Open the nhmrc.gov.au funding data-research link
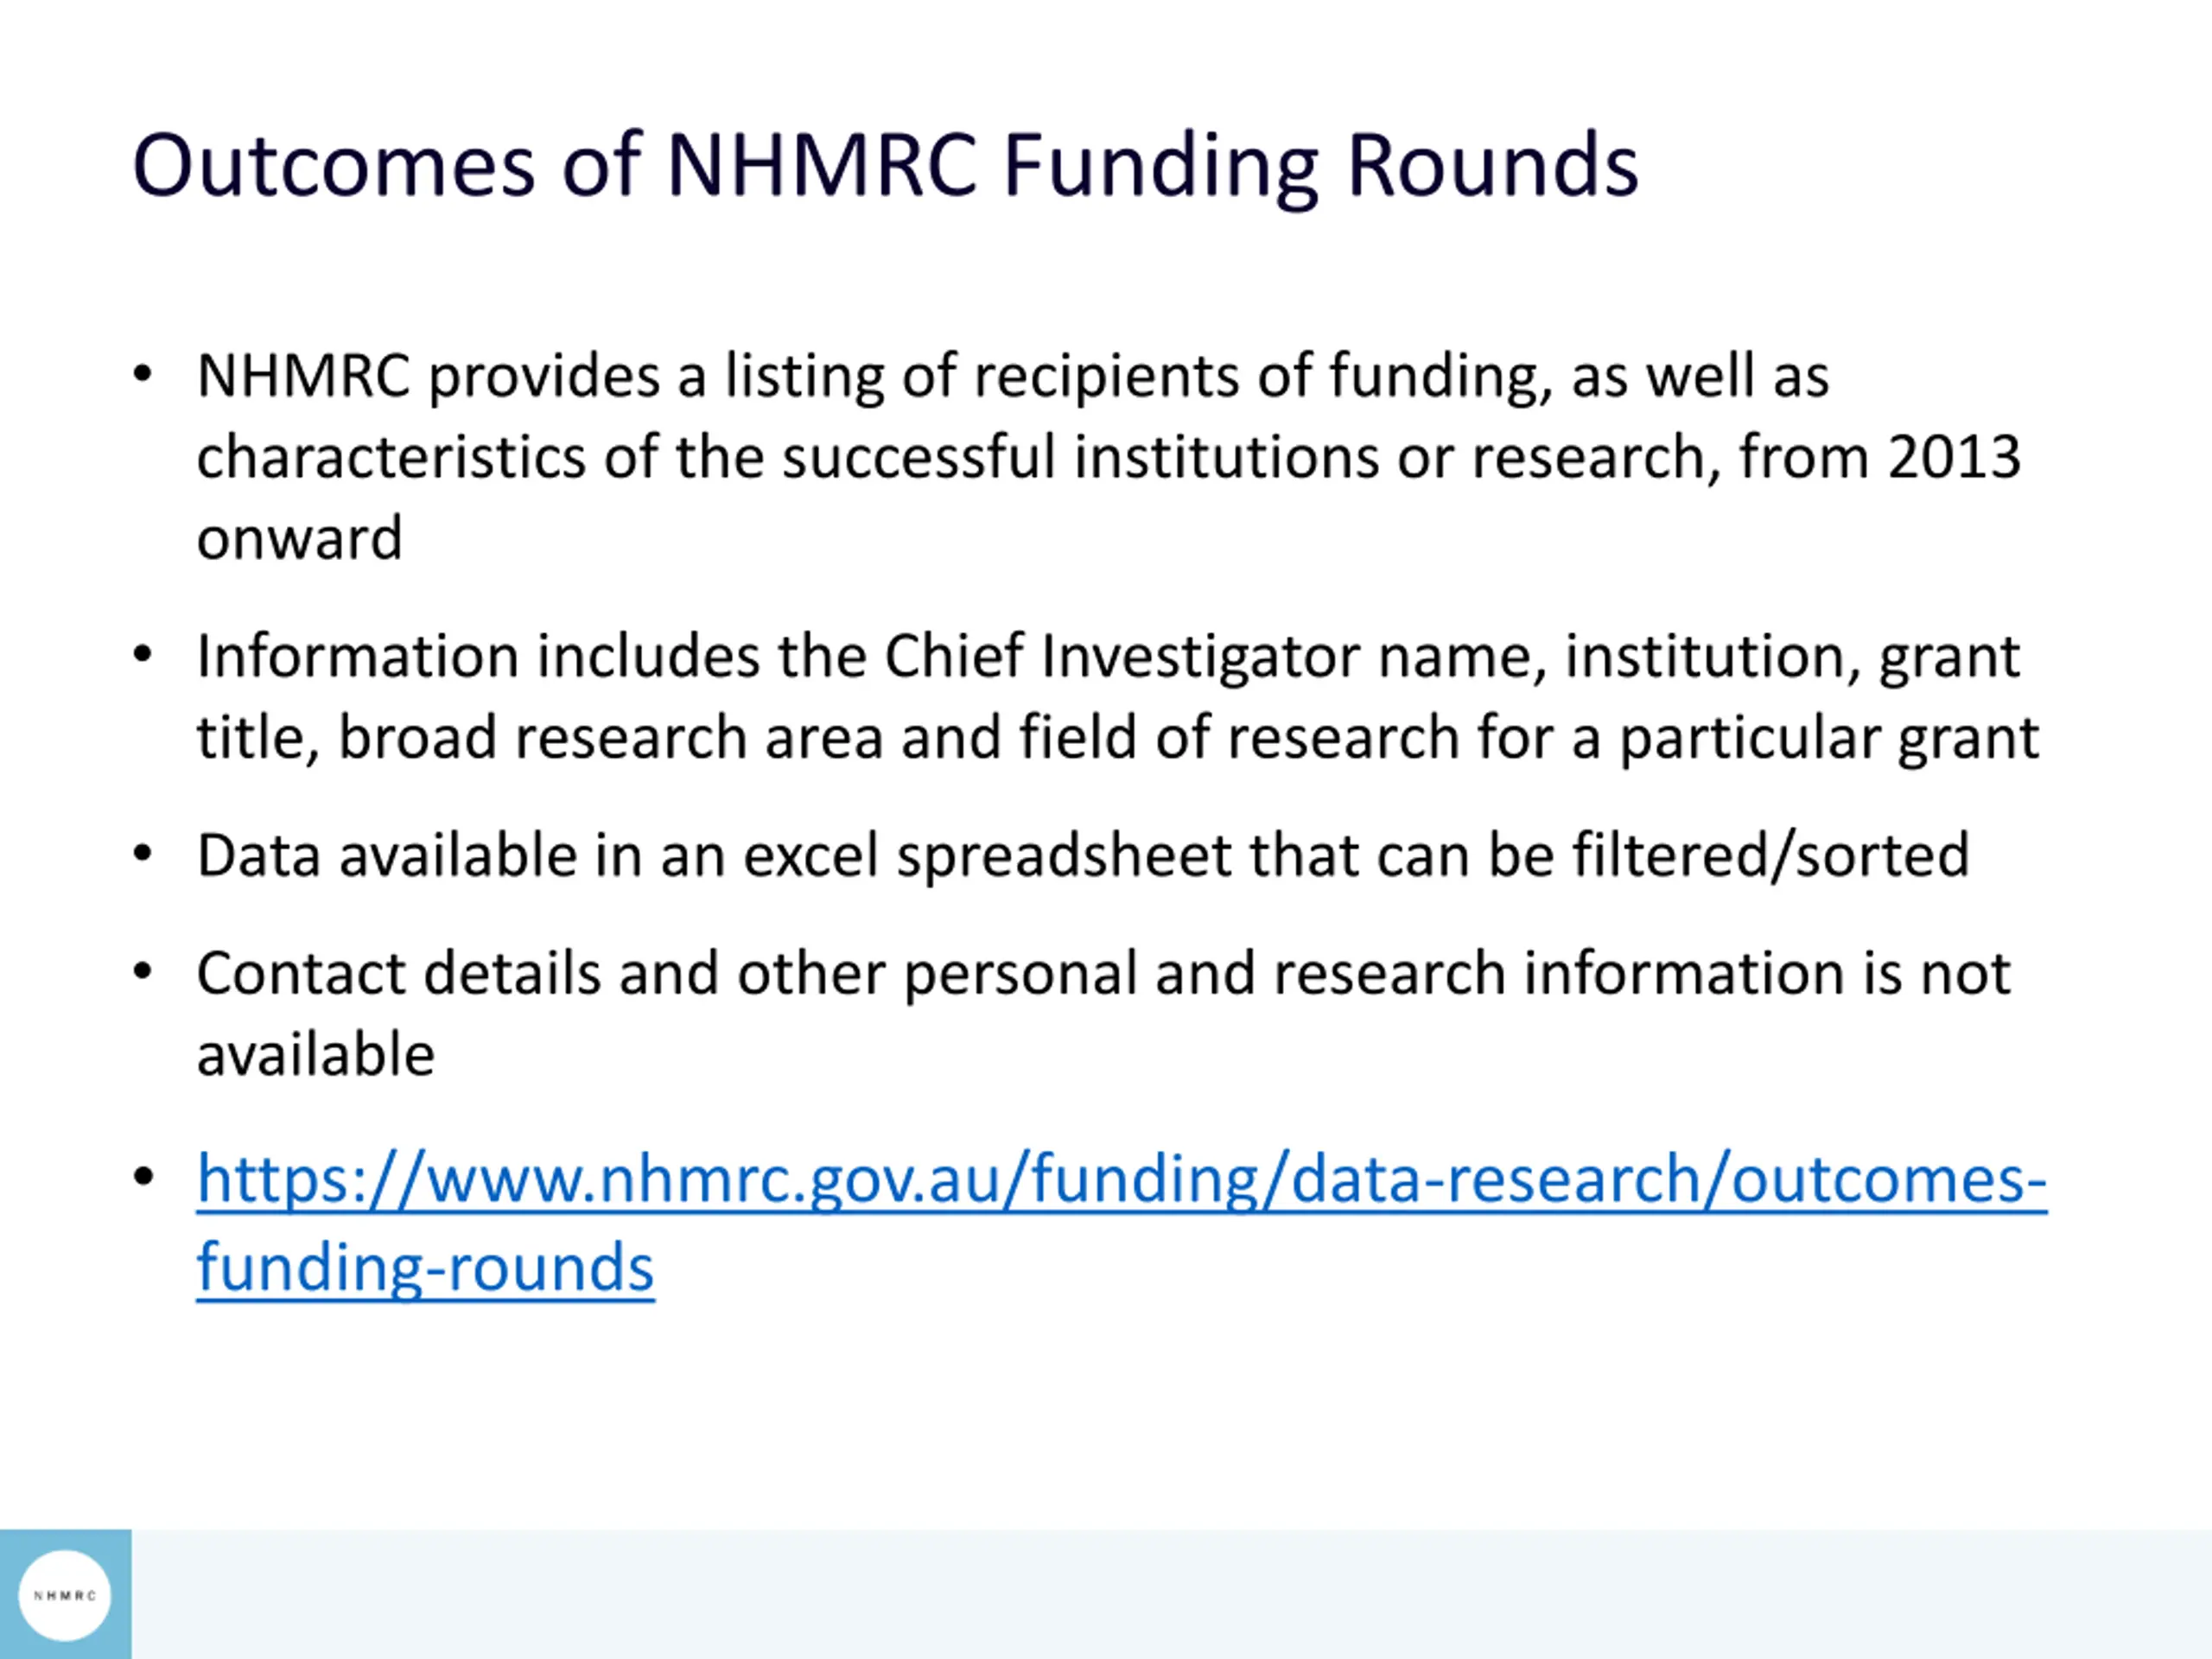The width and height of the screenshot is (2212, 1659). (1122, 1180)
